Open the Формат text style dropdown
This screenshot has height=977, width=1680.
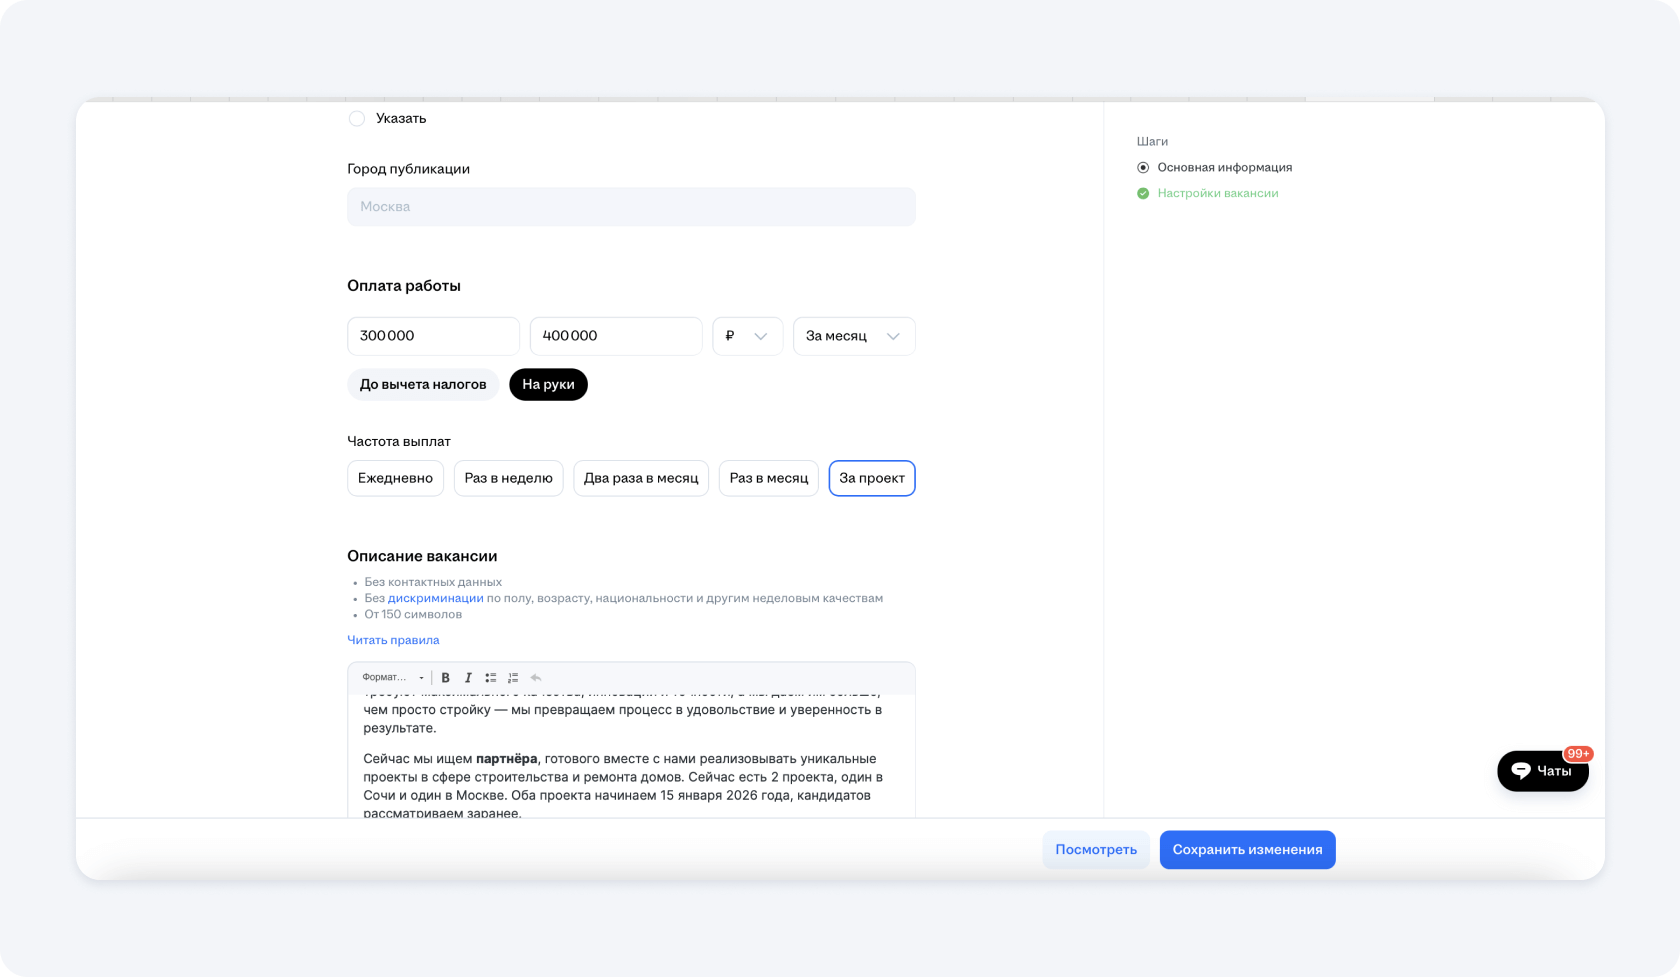392,678
